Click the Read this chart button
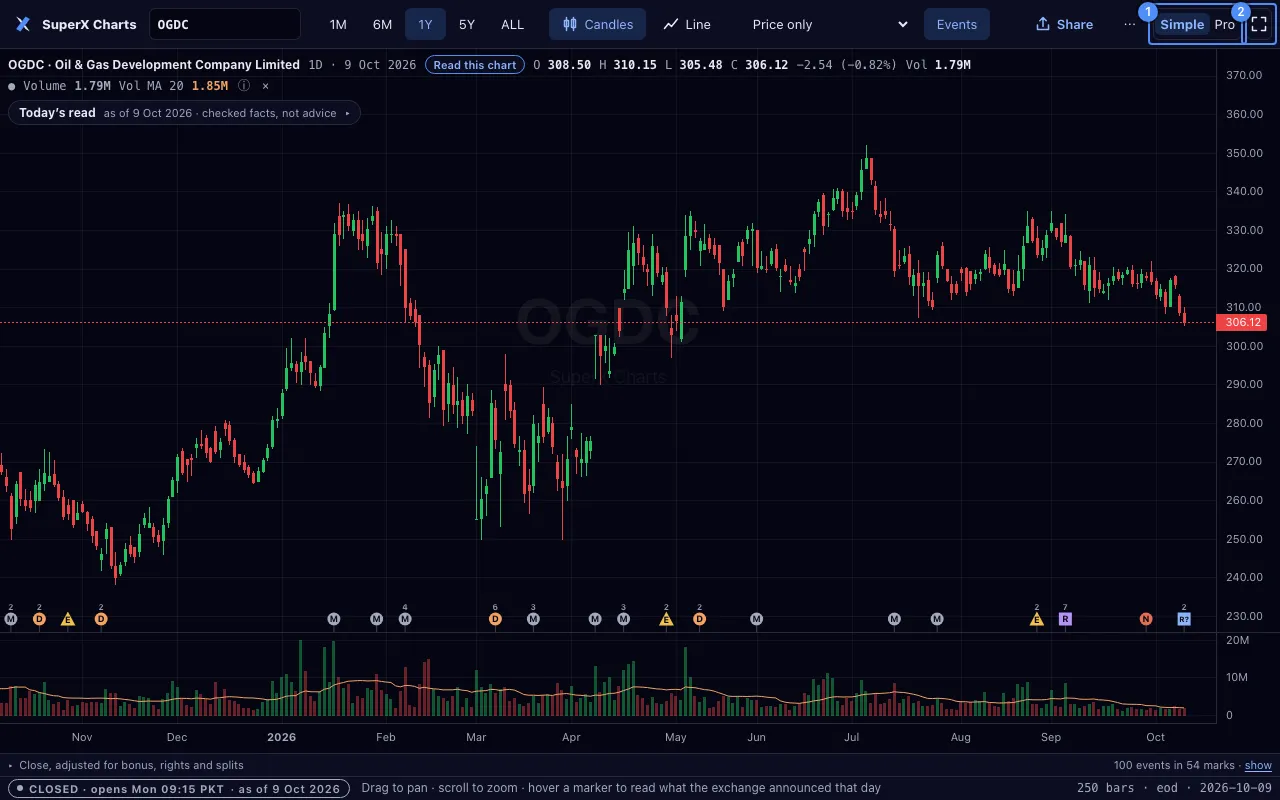The image size is (1280, 800). click(x=475, y=65)
